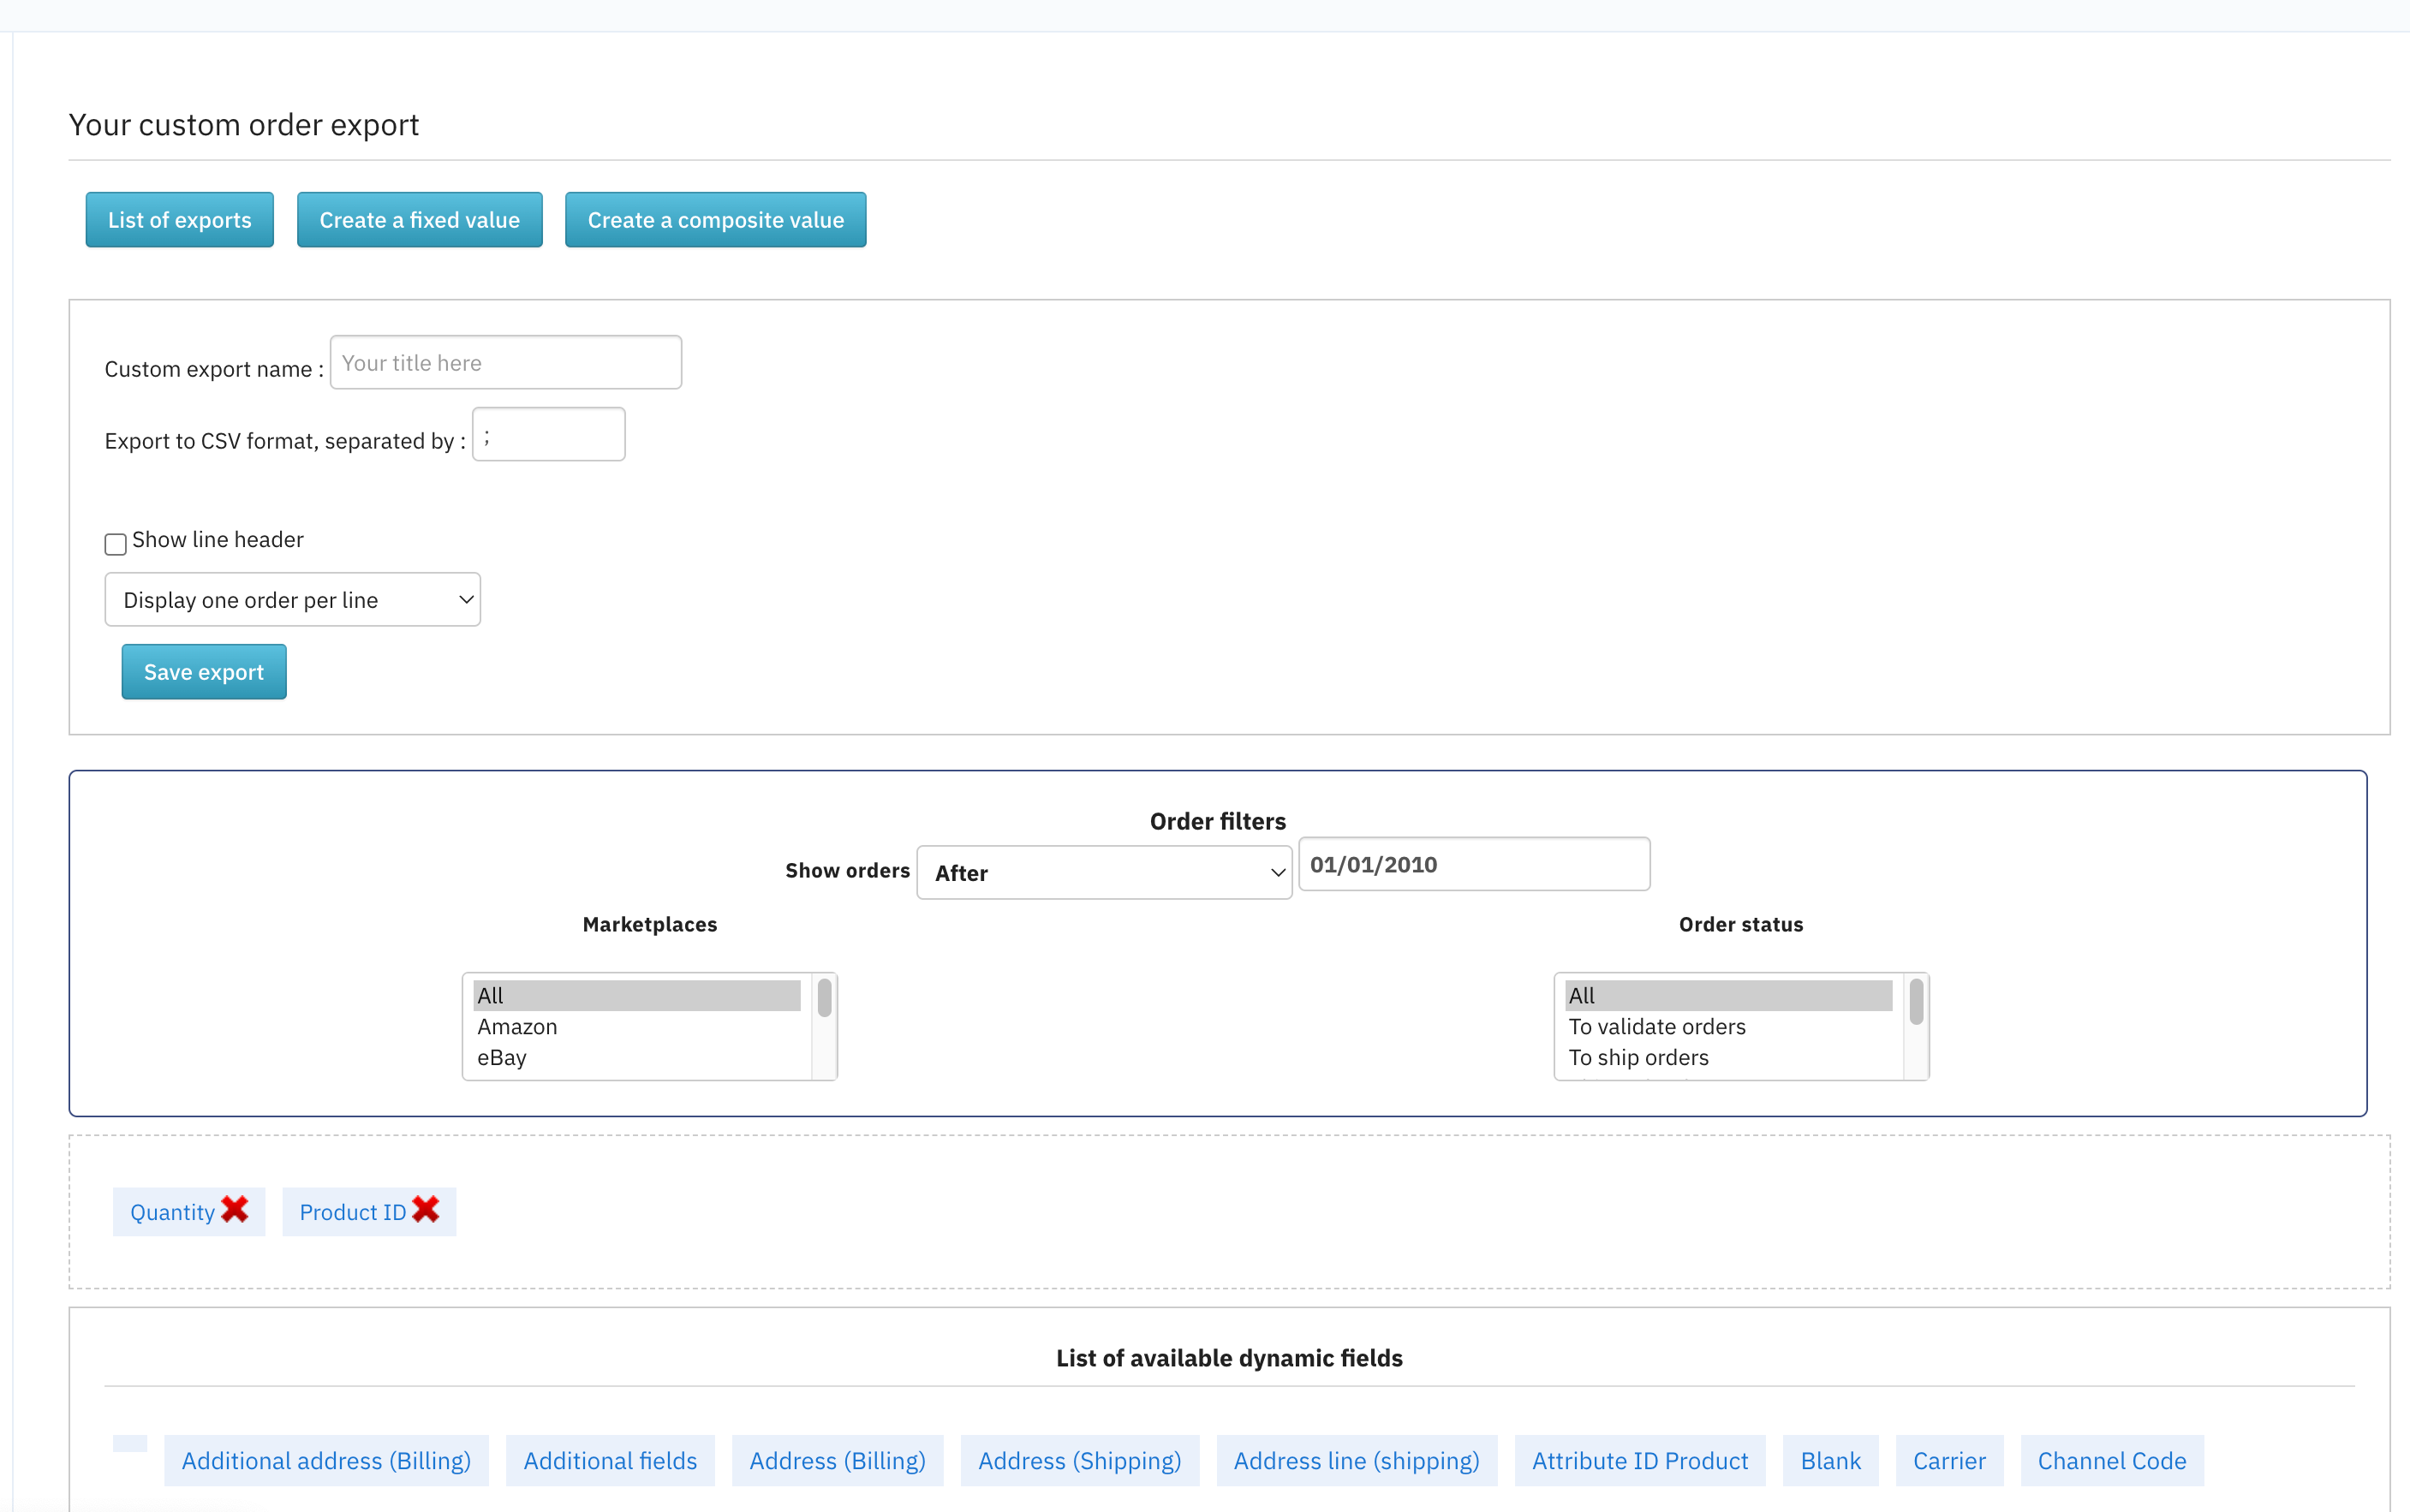Screen dimensions: 2410x1512
Task: Add the Additional fields dynamic field
Action: pyautogui.click(x=610, y=1461)
